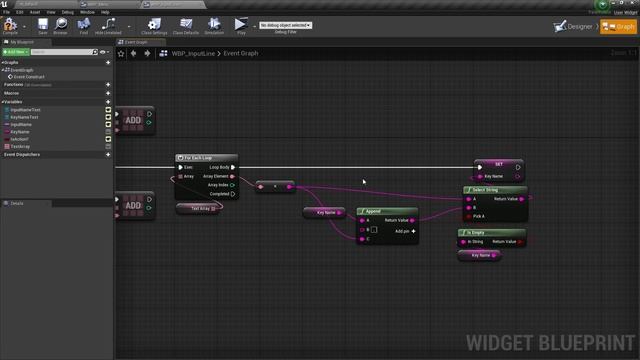The height and width of the screenshot is (360, 640).
Task: Select the For Each Loop node header
Action: pos(207,158)
